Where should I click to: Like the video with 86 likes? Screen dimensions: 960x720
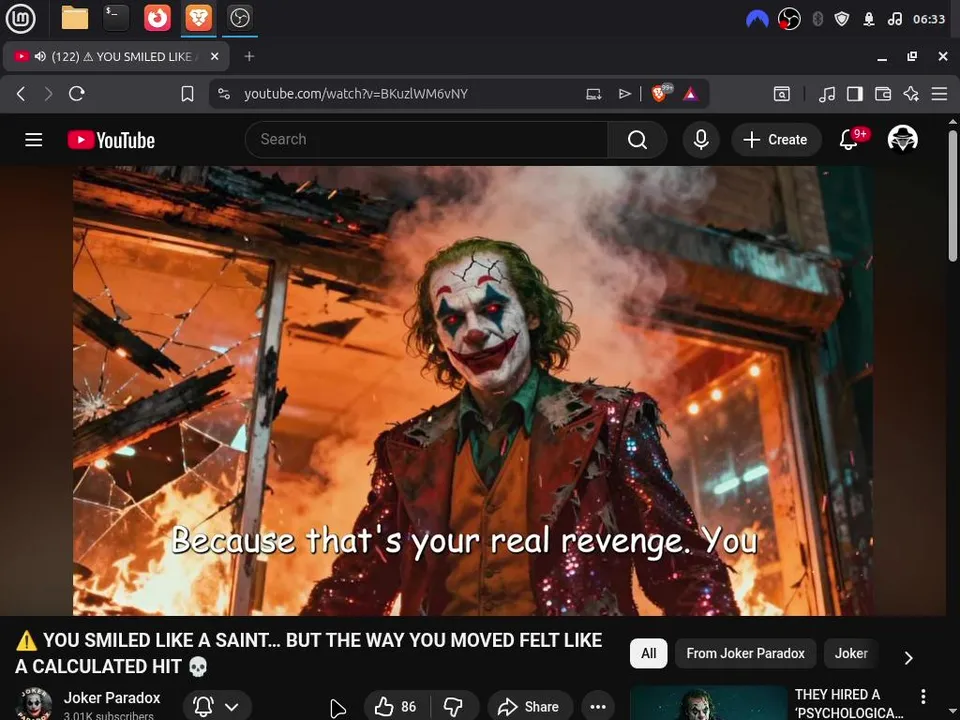[x=396, y=707]
